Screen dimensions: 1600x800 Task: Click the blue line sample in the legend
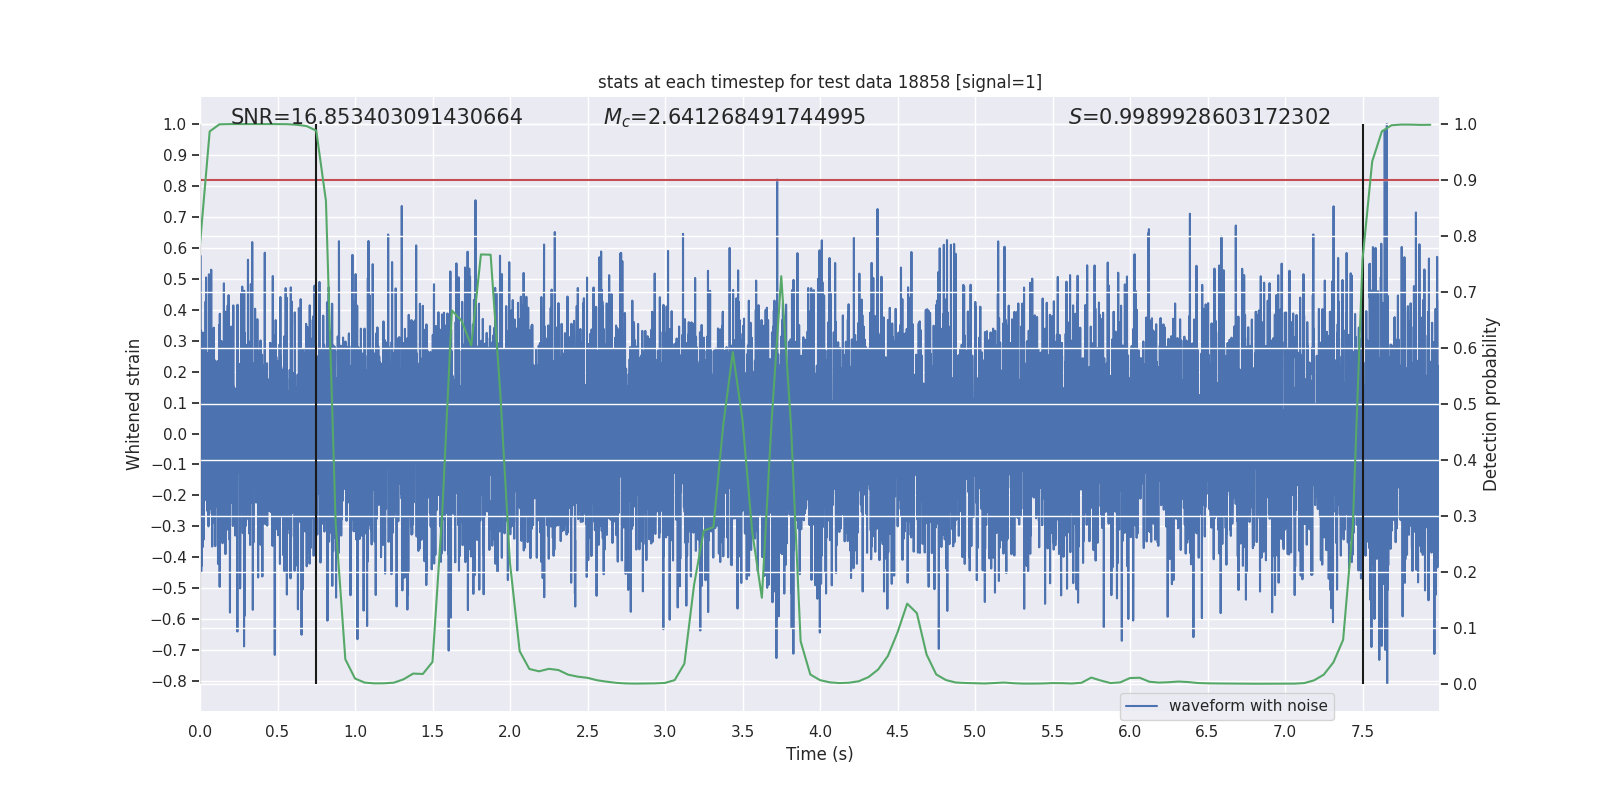(1142, 706)
